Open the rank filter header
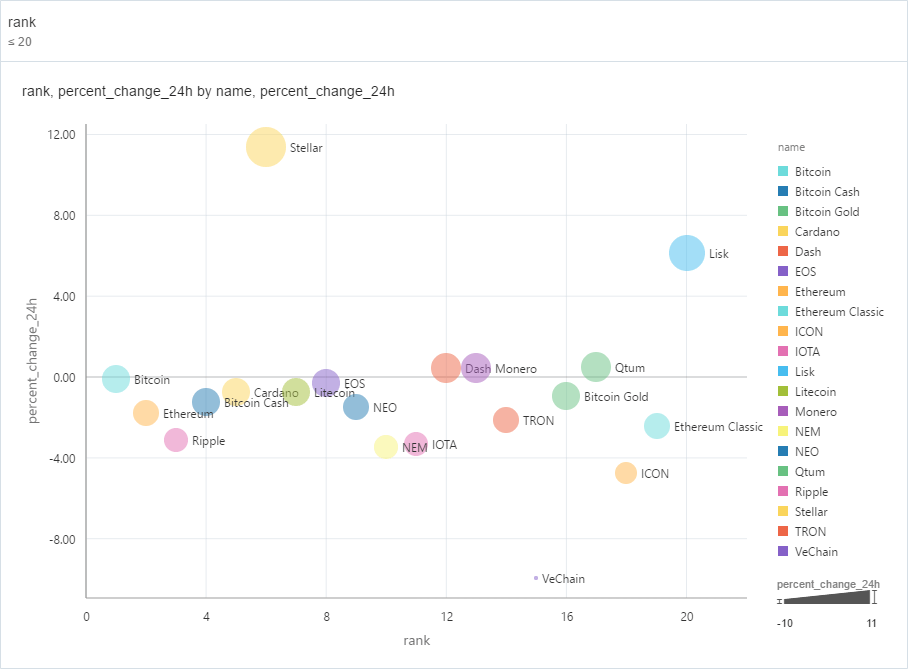908x669 pixels. click(x=21, y=21)
